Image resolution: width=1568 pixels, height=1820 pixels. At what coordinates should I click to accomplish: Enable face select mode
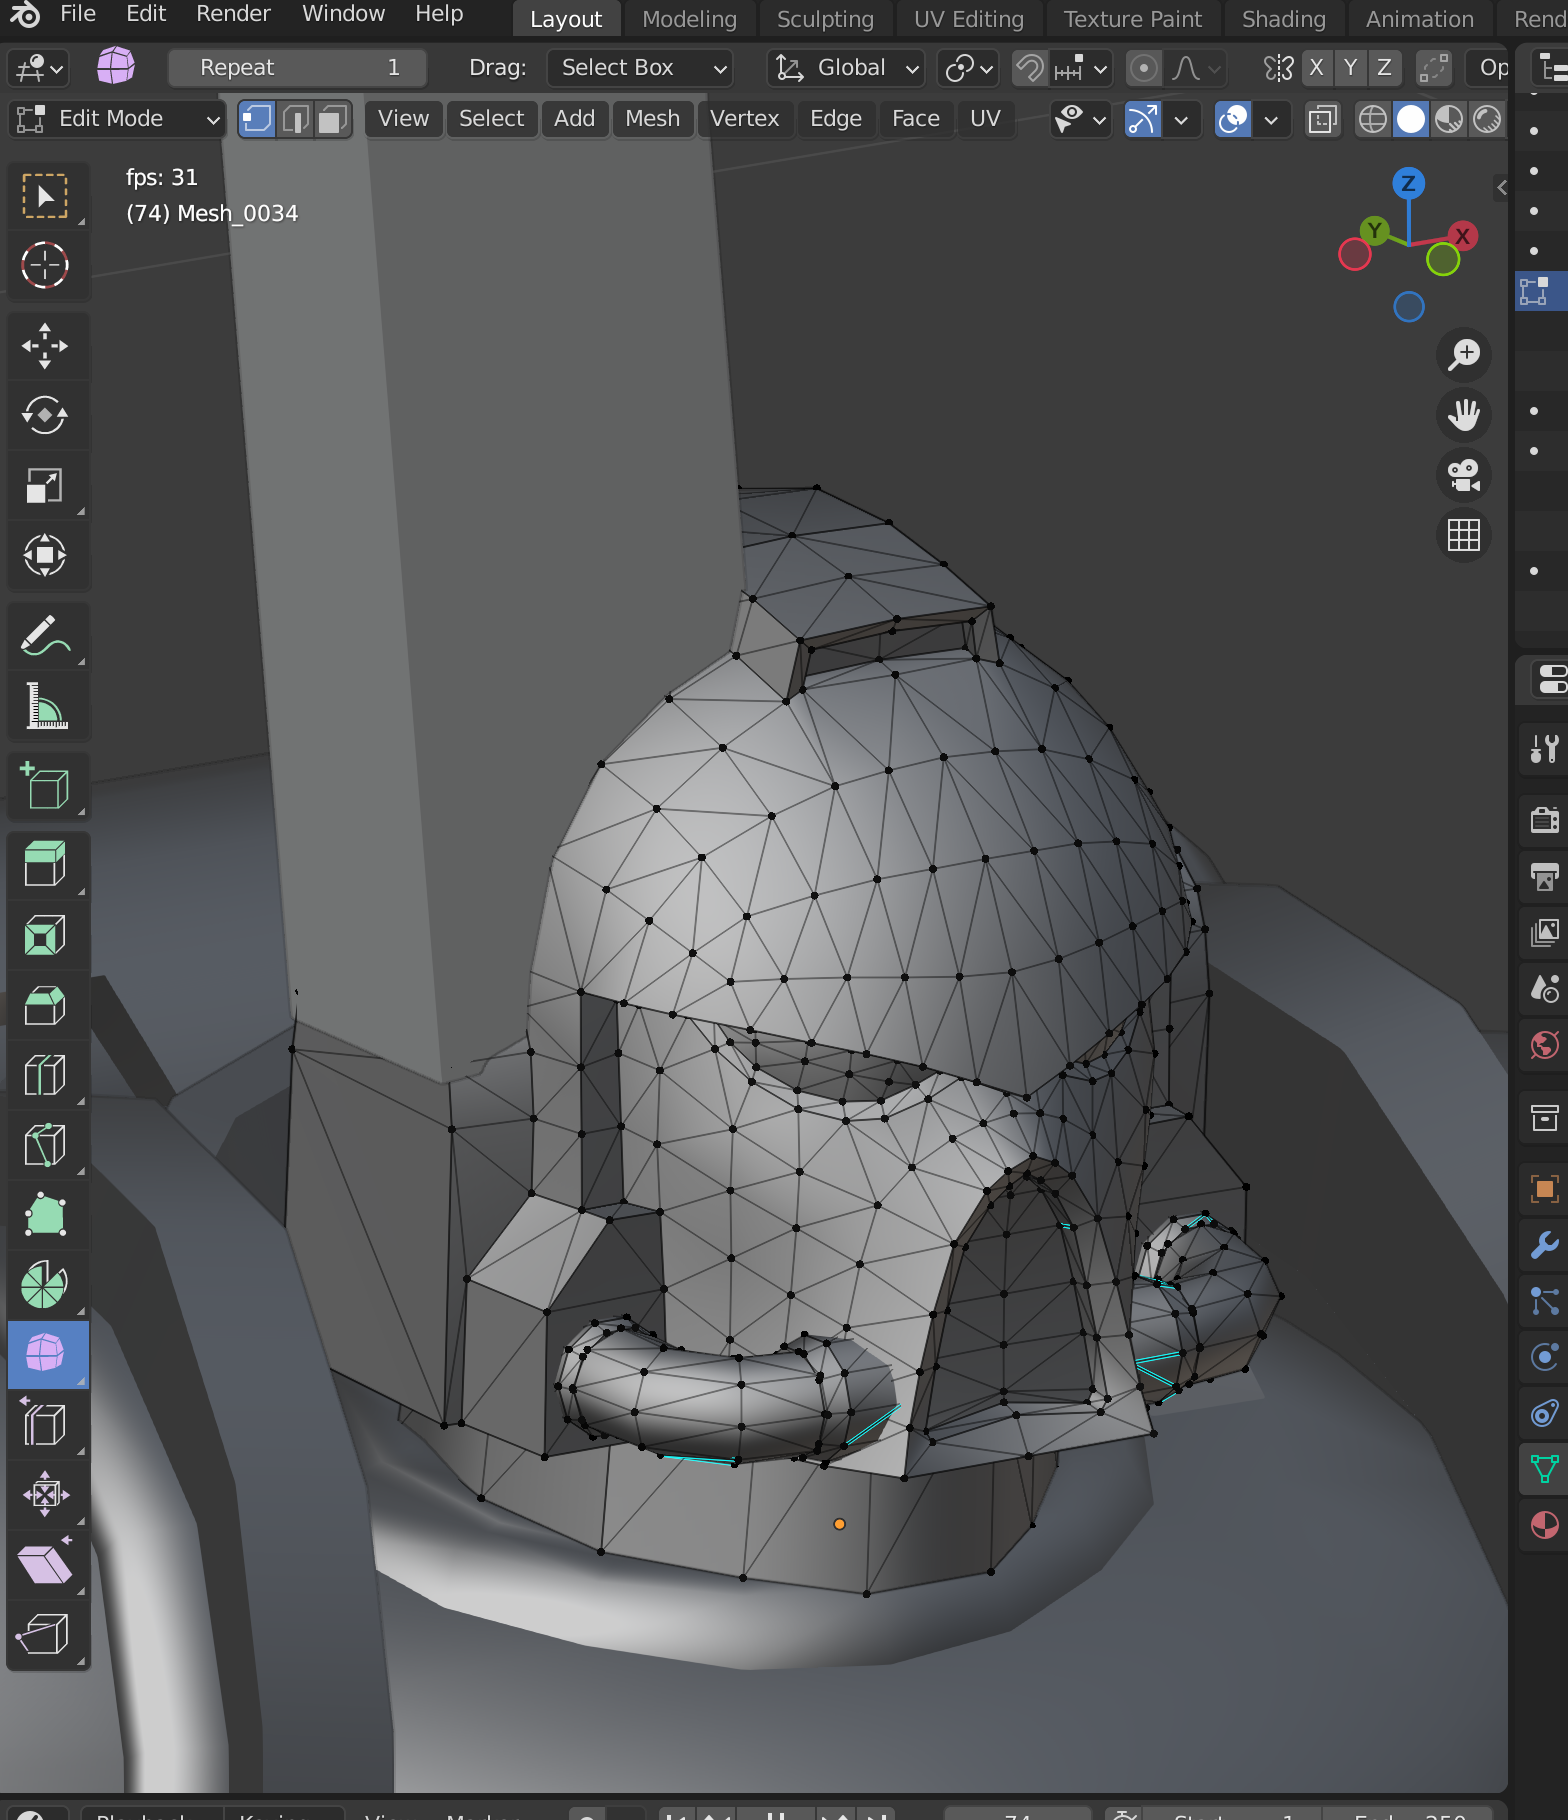click(x=332, y=119)
